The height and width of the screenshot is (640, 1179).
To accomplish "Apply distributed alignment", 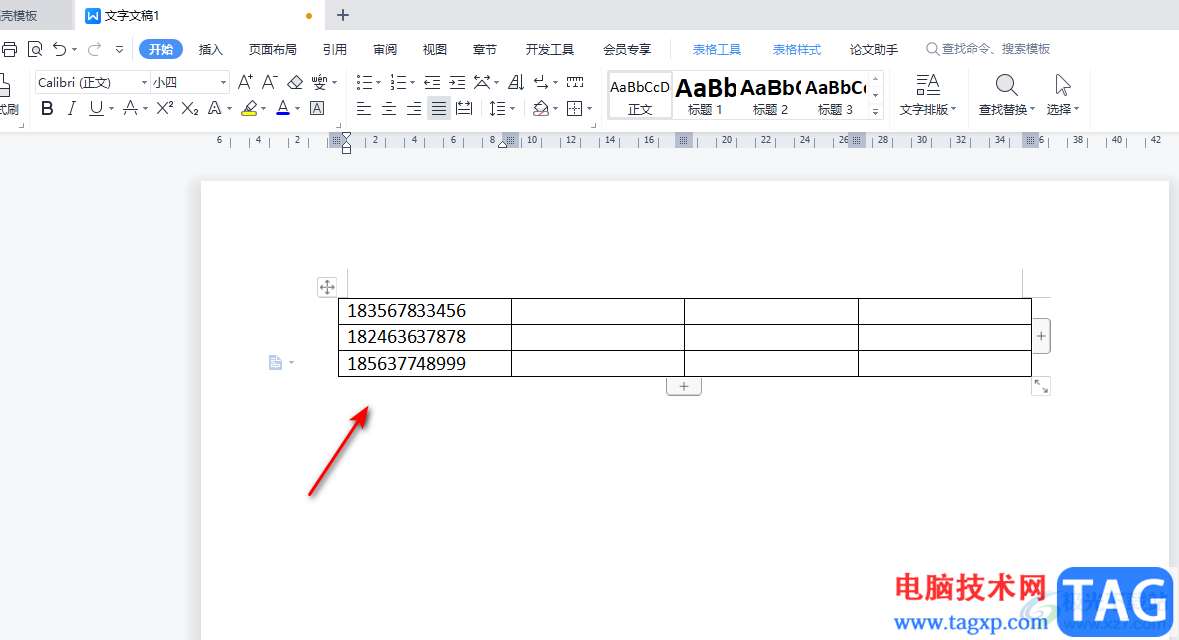I will coord(465,108).
